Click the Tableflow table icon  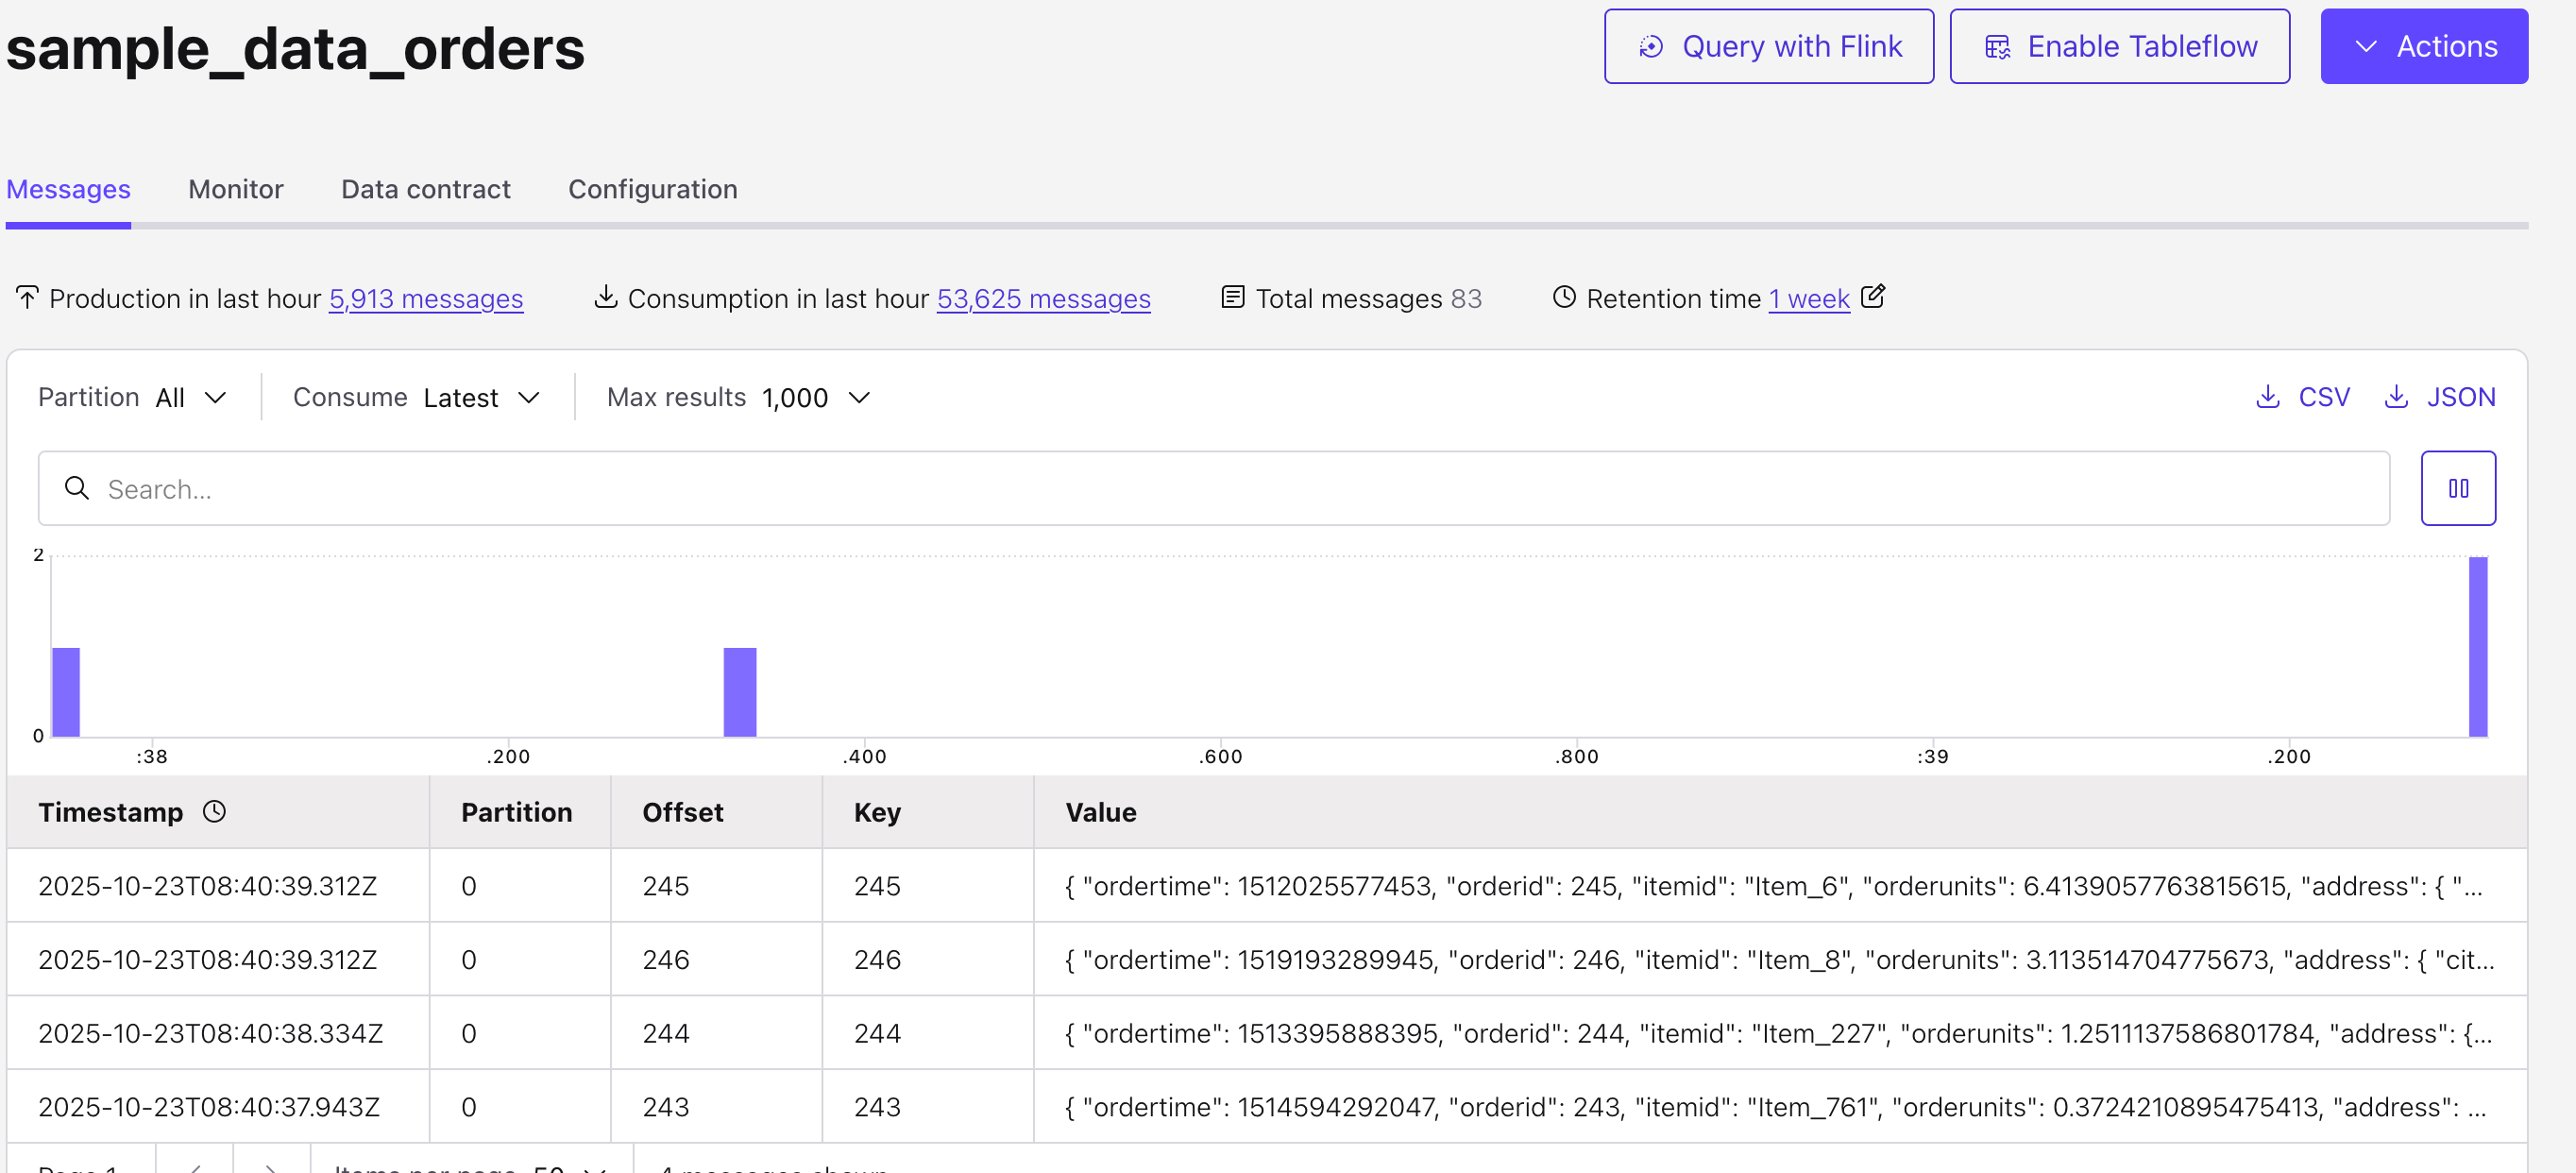[x=1996, y=47]
